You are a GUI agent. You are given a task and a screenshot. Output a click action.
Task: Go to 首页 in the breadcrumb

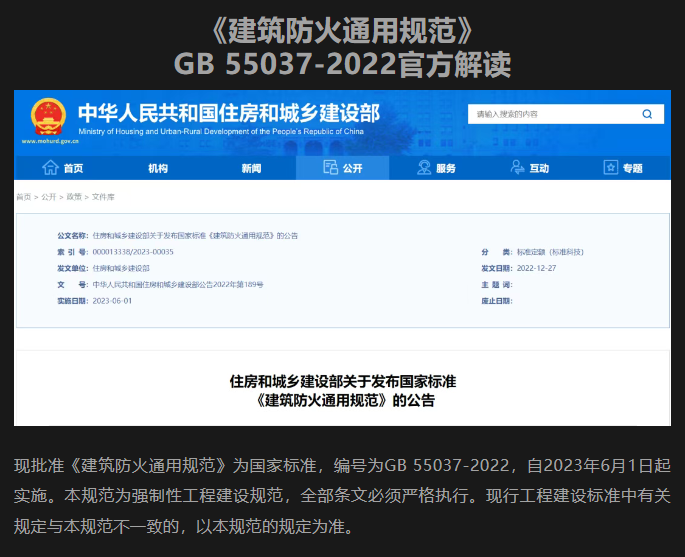click(24, 197)
